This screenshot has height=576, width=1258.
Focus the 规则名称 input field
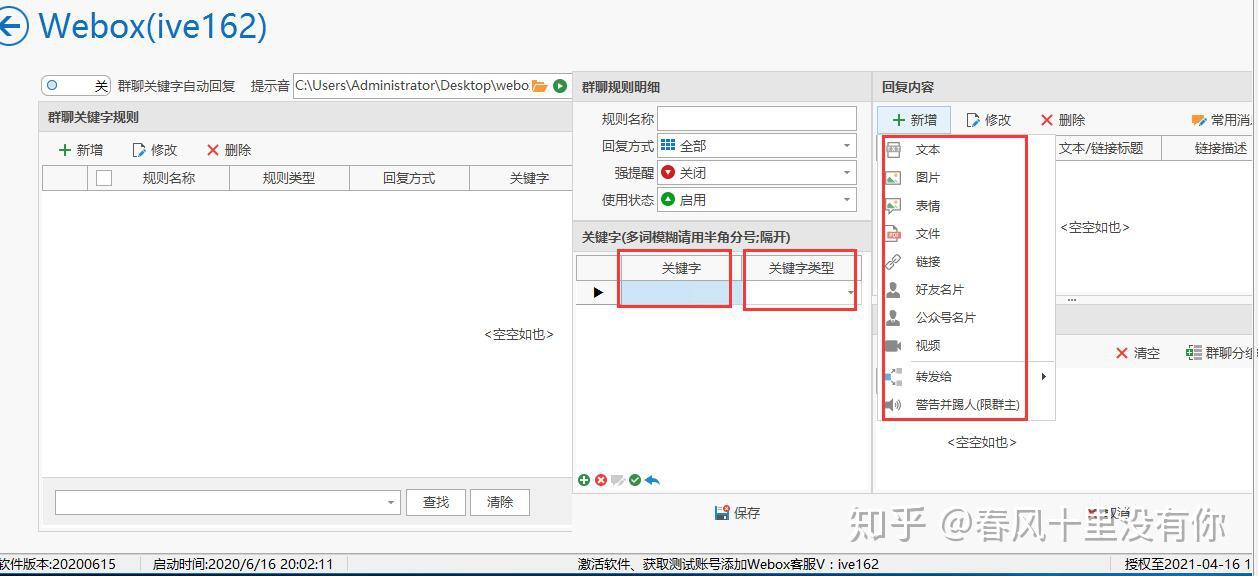[757, 119]
